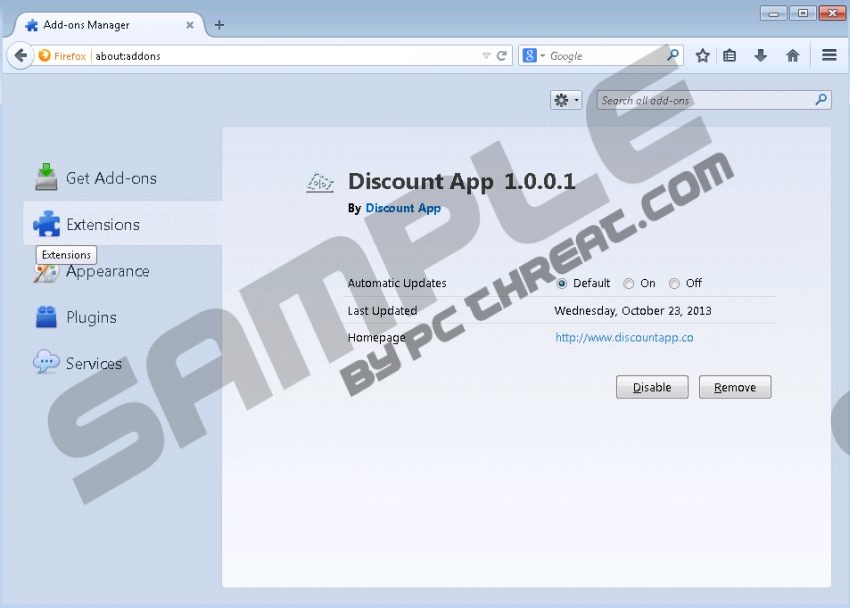The image size is (850, 608).
Task: Click the search magnifier in Google box
Action: click(x=673, y=56)
